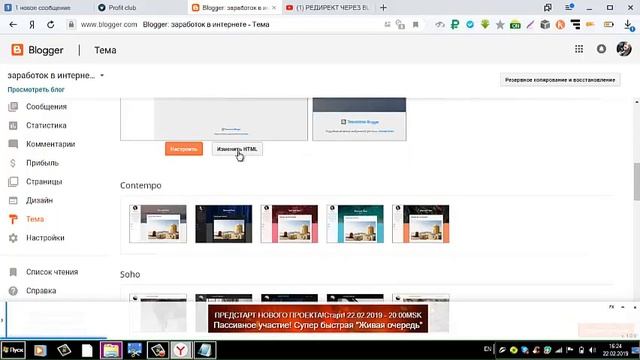Click the bookmark icon in address bar

[416, 24]
